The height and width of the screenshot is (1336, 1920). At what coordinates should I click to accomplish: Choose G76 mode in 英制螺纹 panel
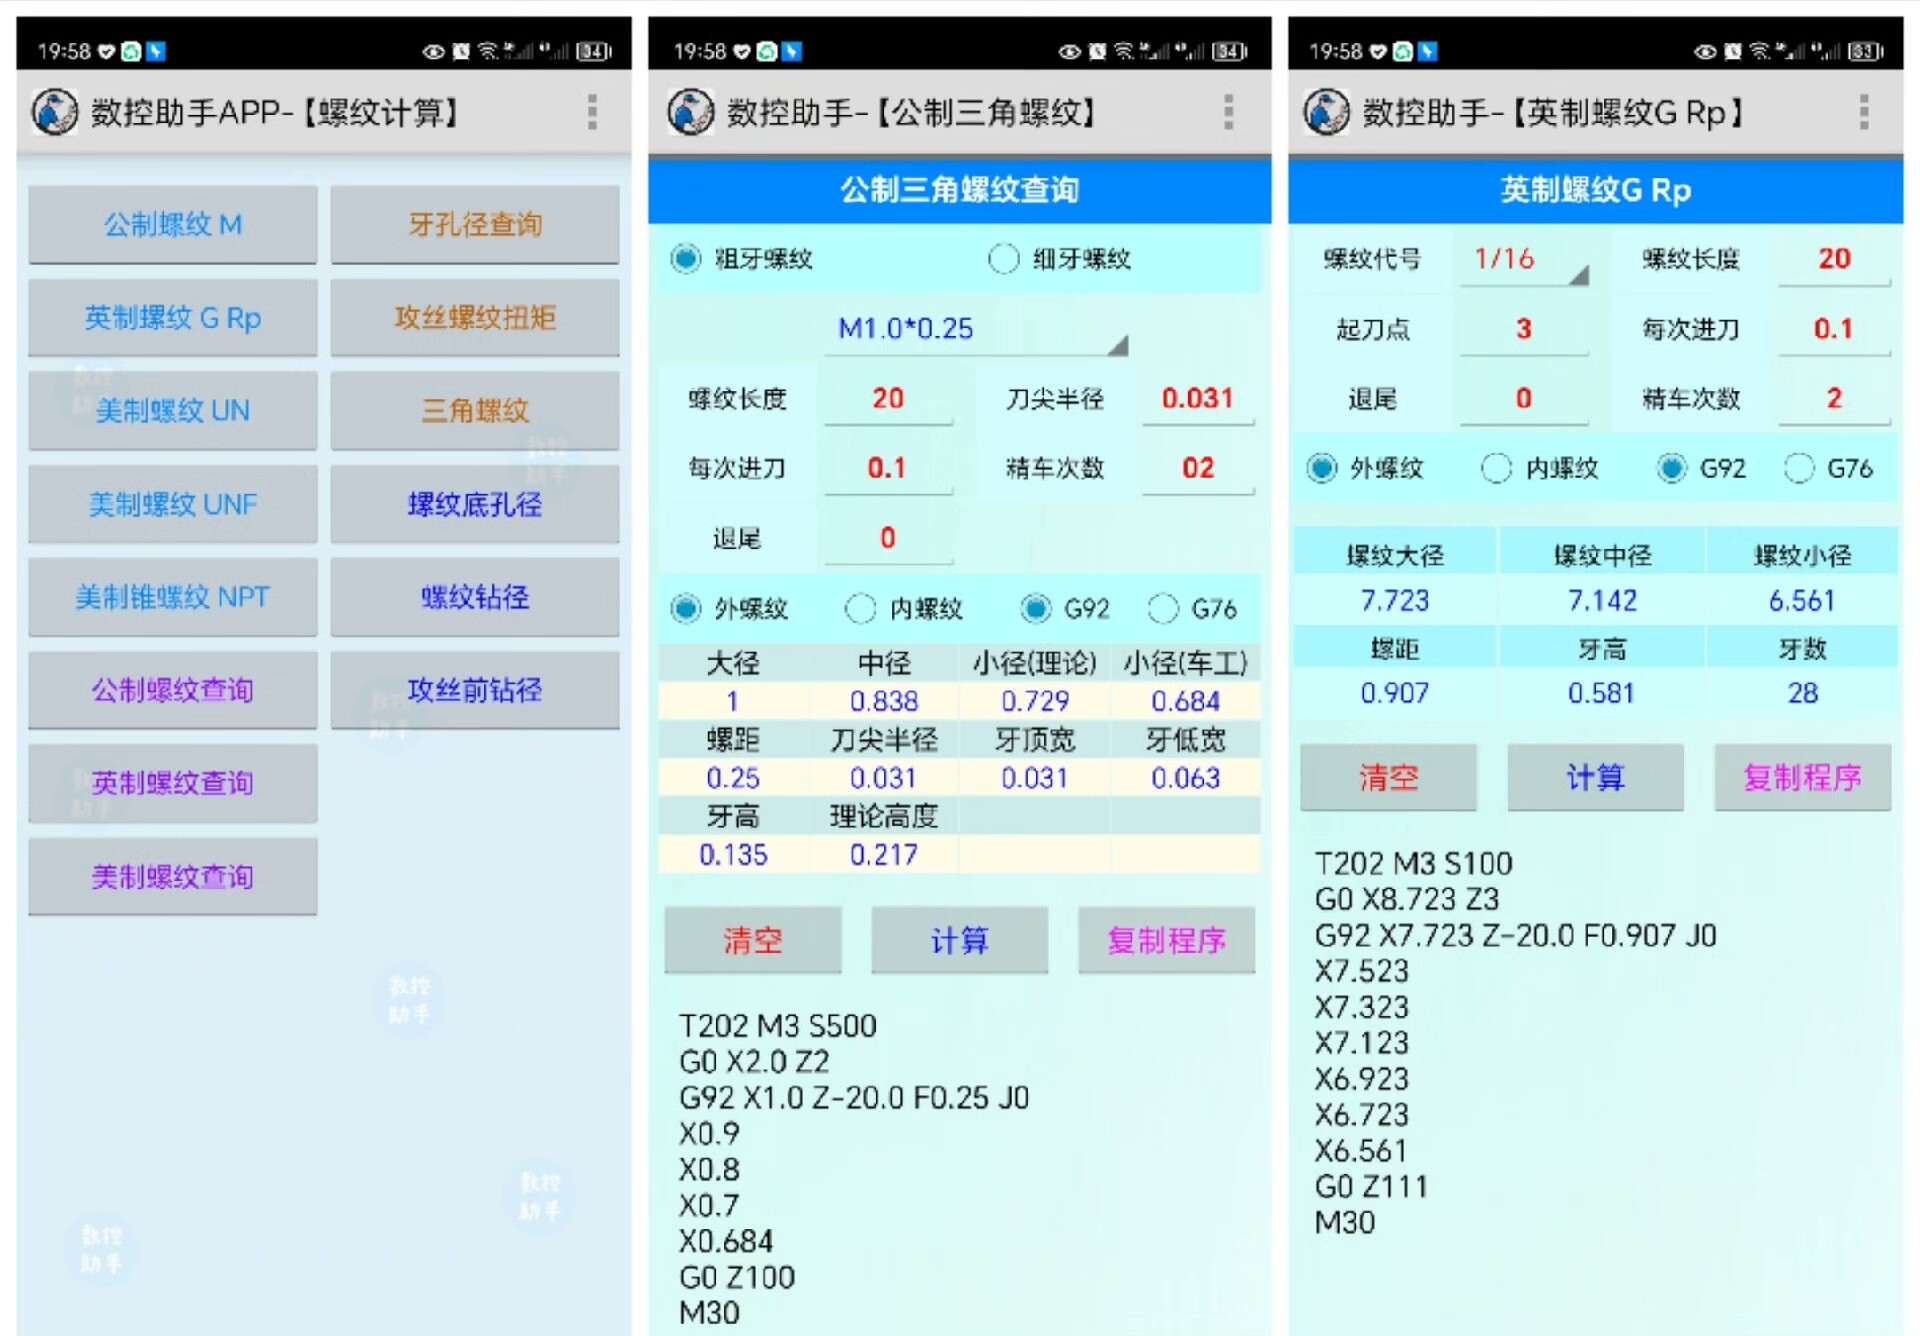1799,468
